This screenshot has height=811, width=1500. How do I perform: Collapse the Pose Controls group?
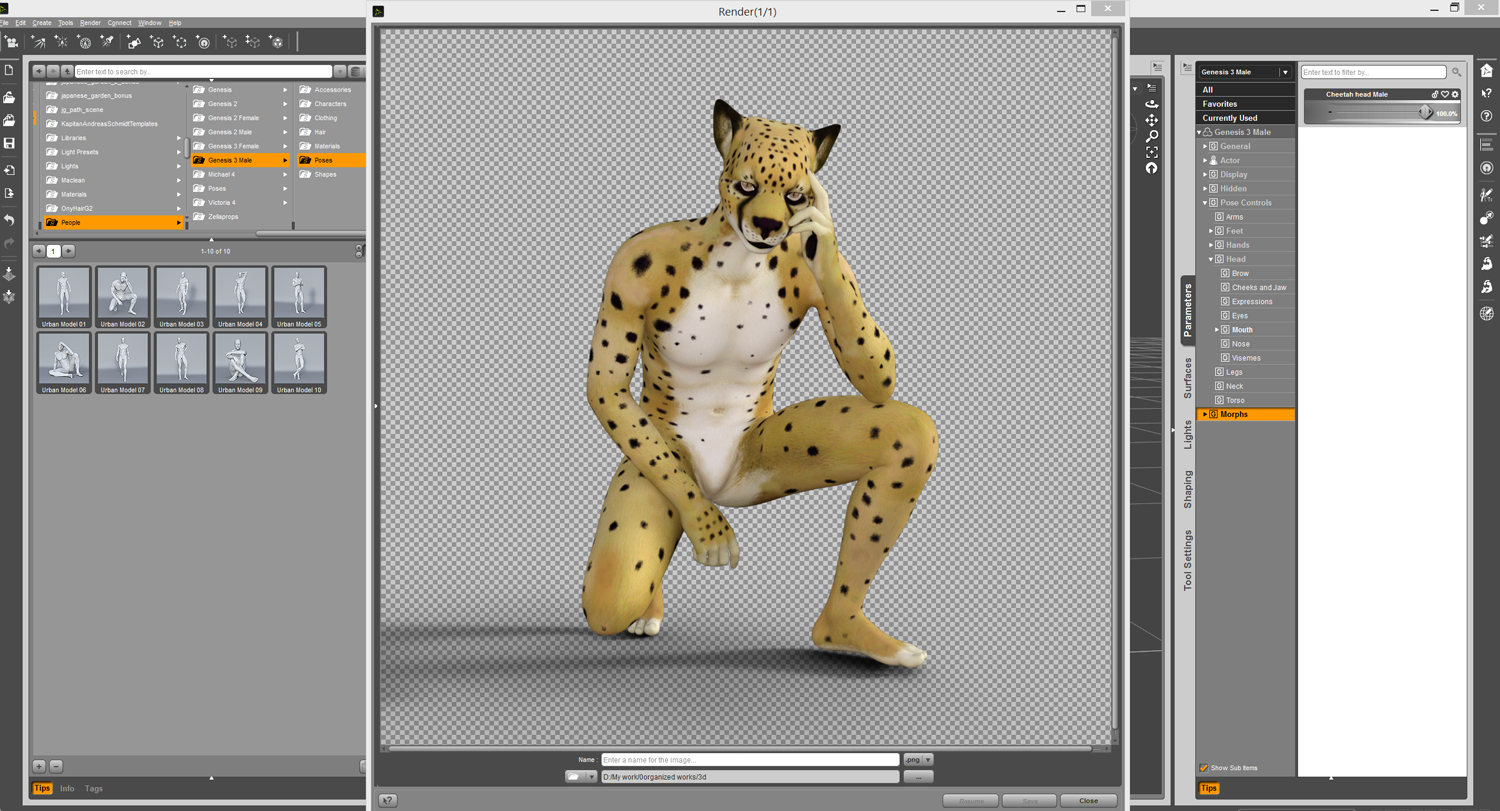(1205, 203)
